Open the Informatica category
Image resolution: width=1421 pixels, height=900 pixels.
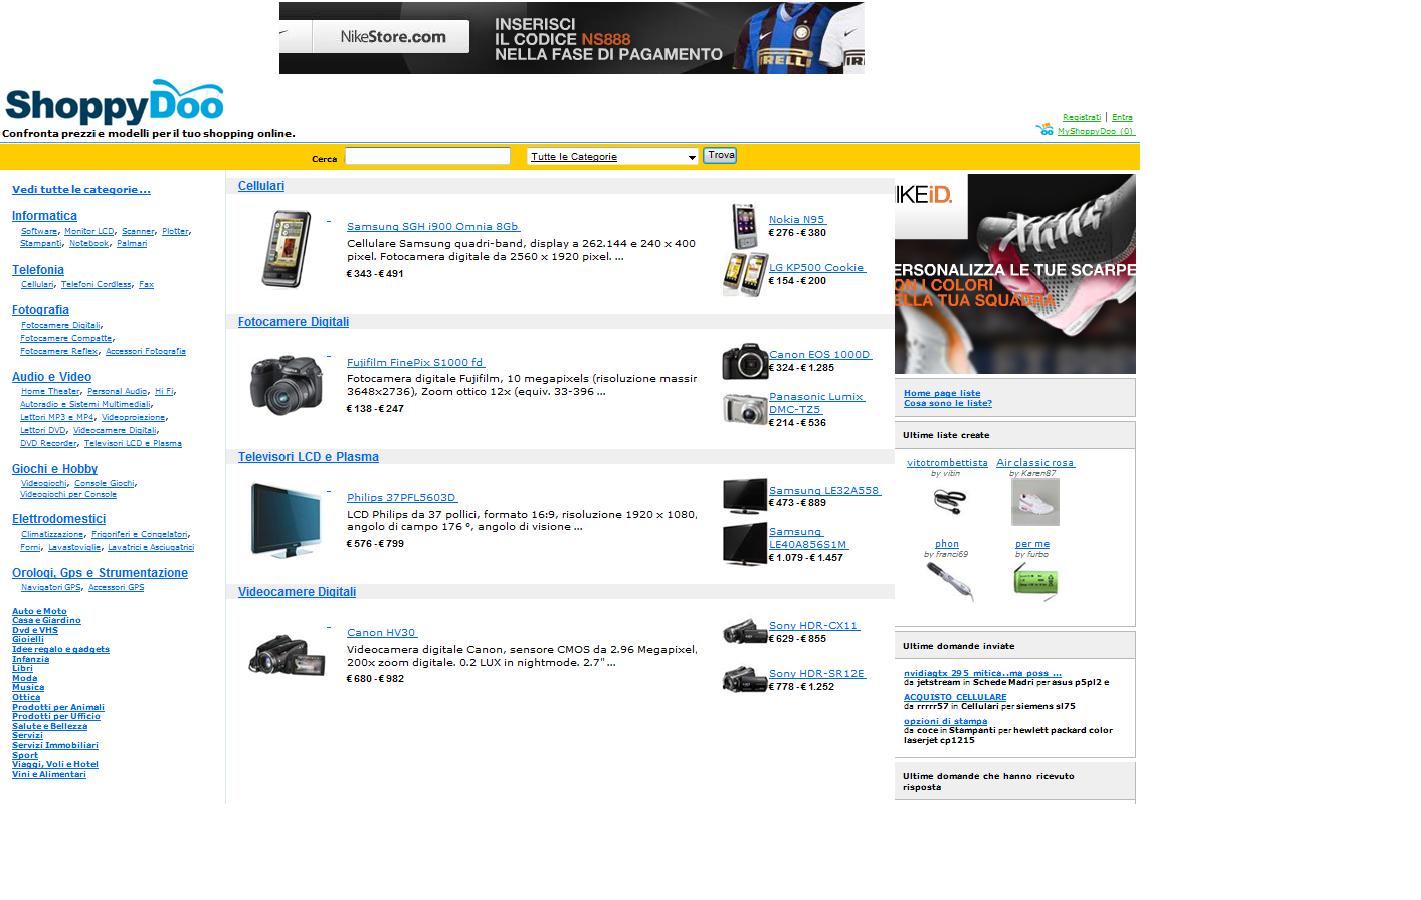click(44, 216)
